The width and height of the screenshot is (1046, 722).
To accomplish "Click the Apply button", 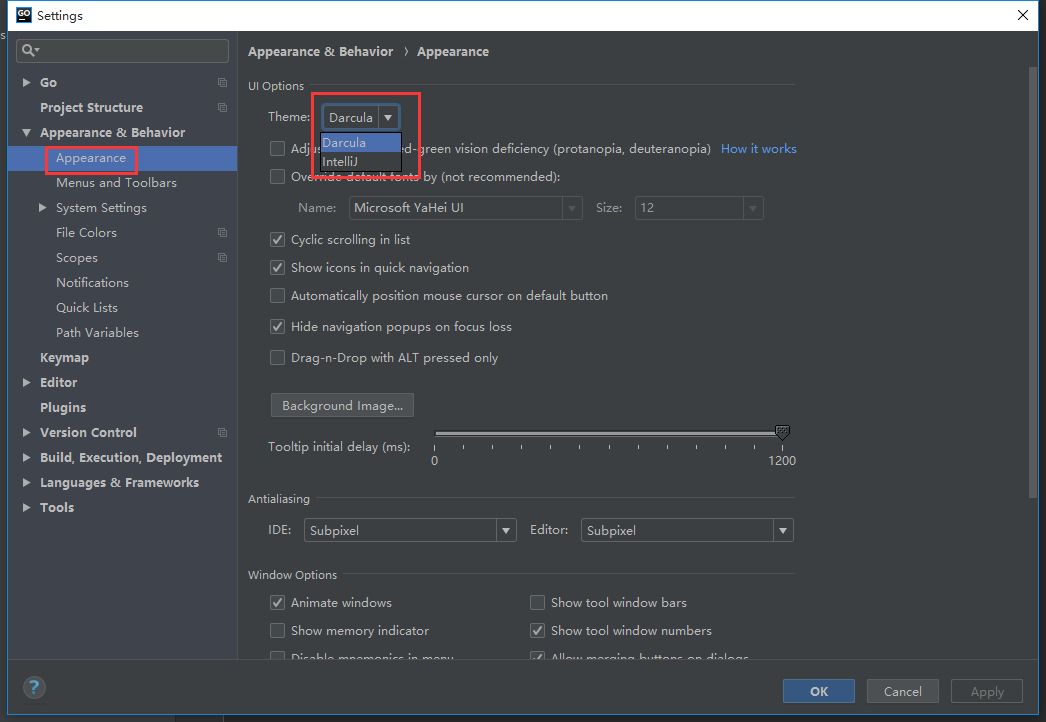I will click(987, 691).
